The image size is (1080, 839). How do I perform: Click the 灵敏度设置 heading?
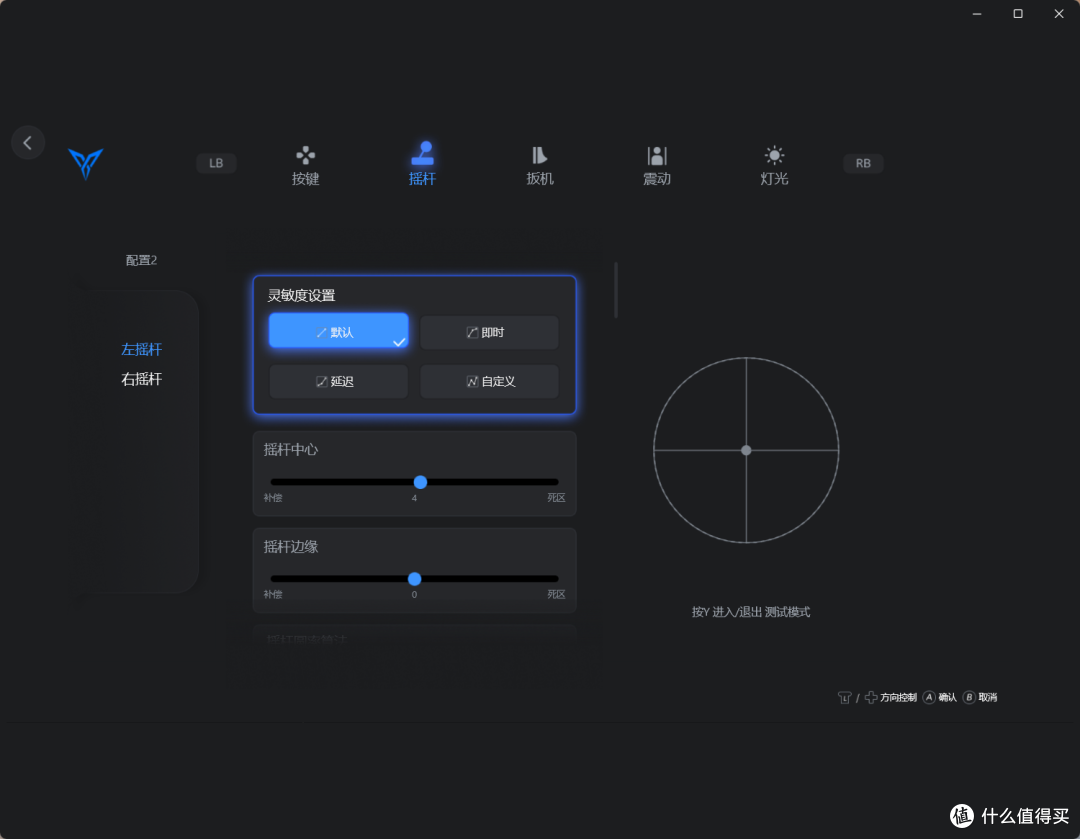tap(301, 296)
